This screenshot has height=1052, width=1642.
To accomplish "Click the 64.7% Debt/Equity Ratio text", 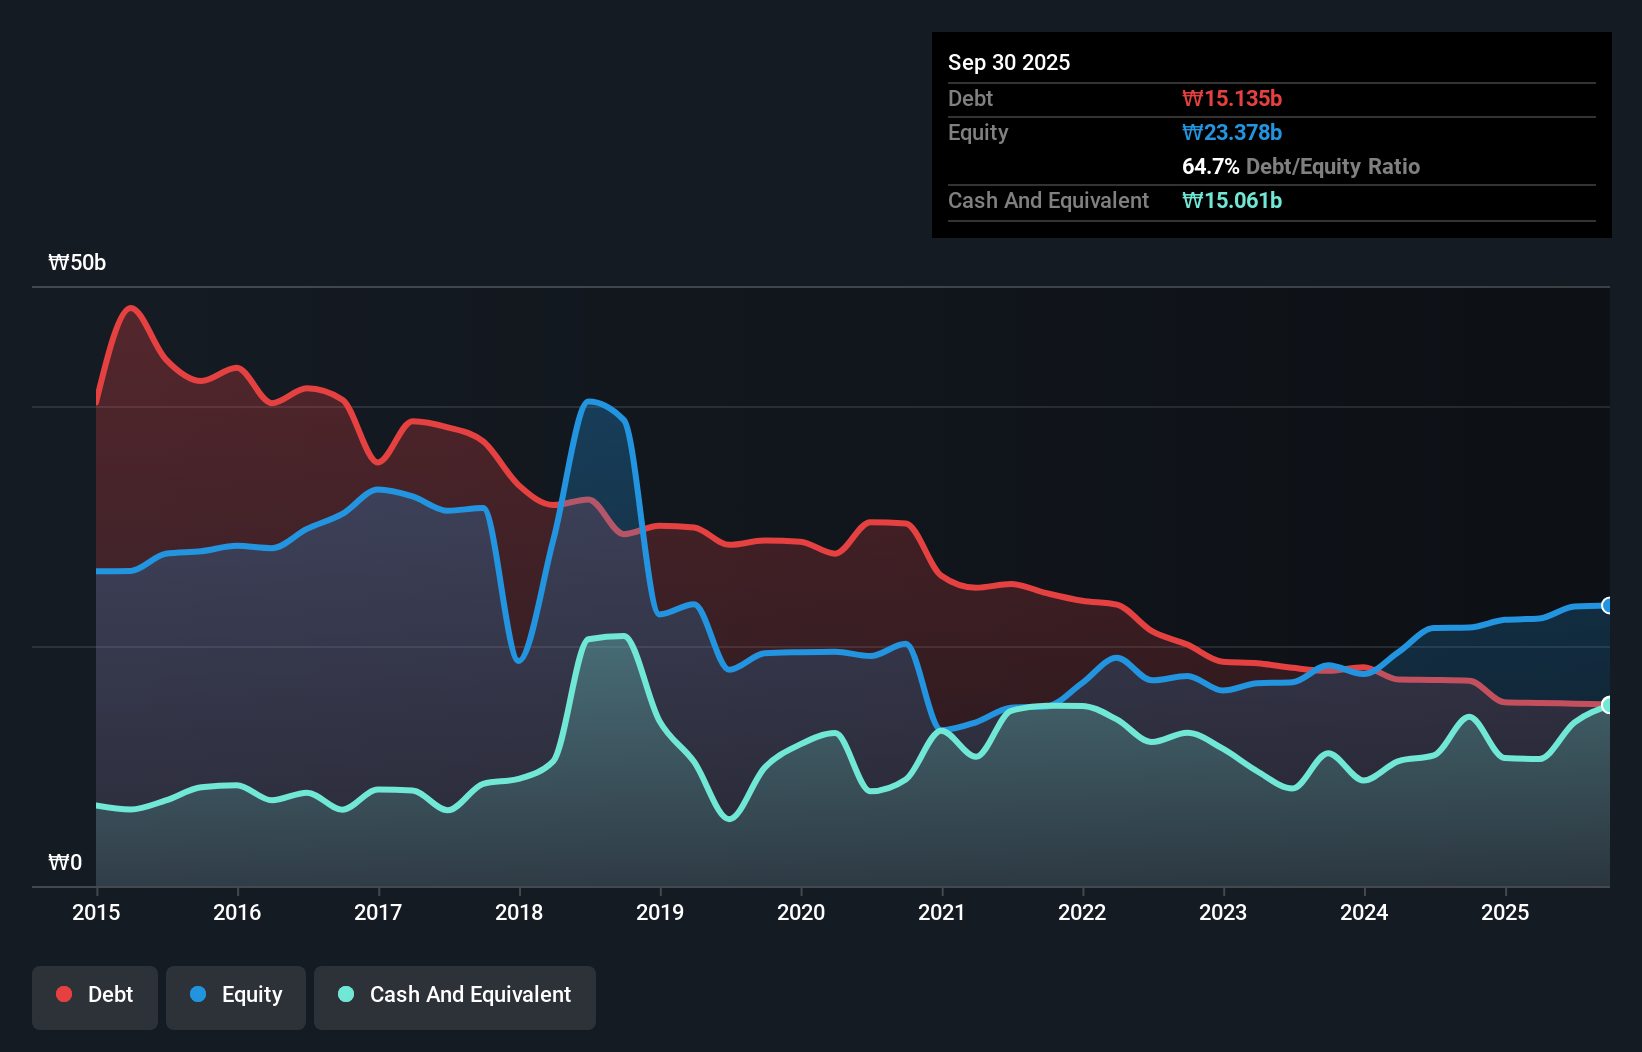I will coord(1301,166).
